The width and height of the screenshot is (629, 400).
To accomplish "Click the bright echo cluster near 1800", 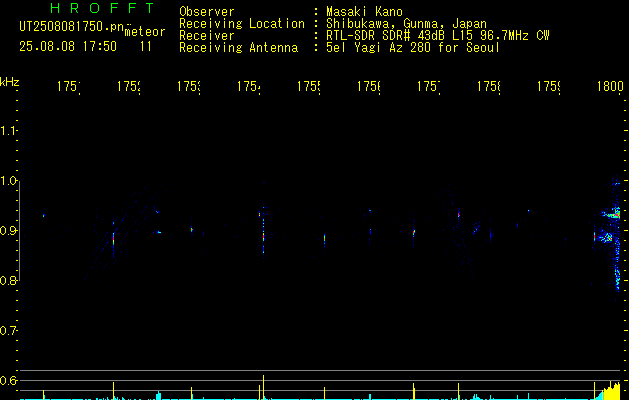I will (x=610, y=225).
